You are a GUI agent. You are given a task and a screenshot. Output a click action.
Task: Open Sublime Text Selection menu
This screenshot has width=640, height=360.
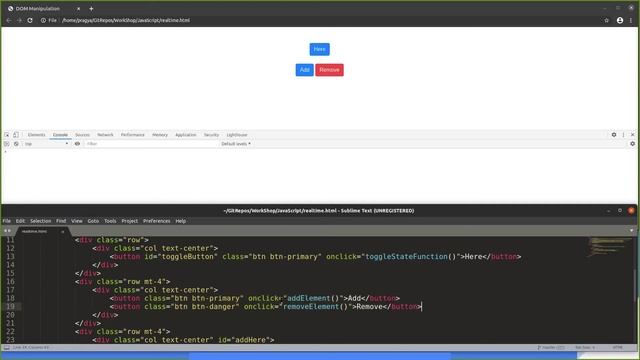[x=40, y=221]
